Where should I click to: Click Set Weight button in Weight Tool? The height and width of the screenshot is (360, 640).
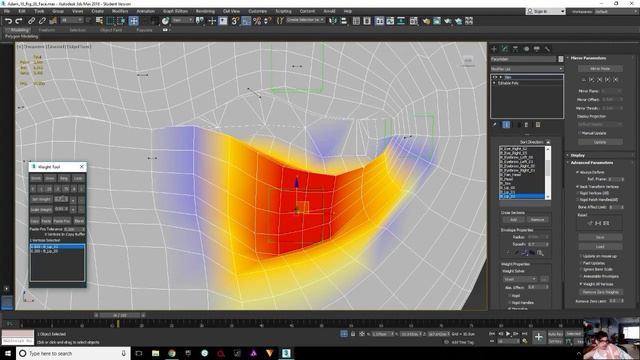(41, 199)
